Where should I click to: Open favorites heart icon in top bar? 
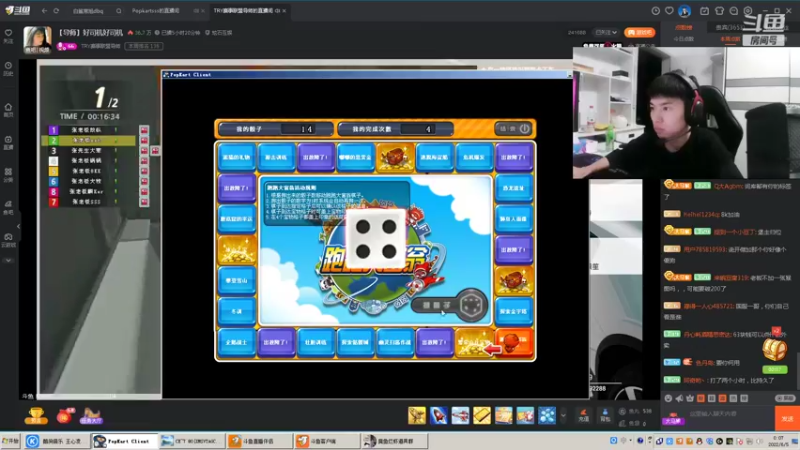pos(669,11)
